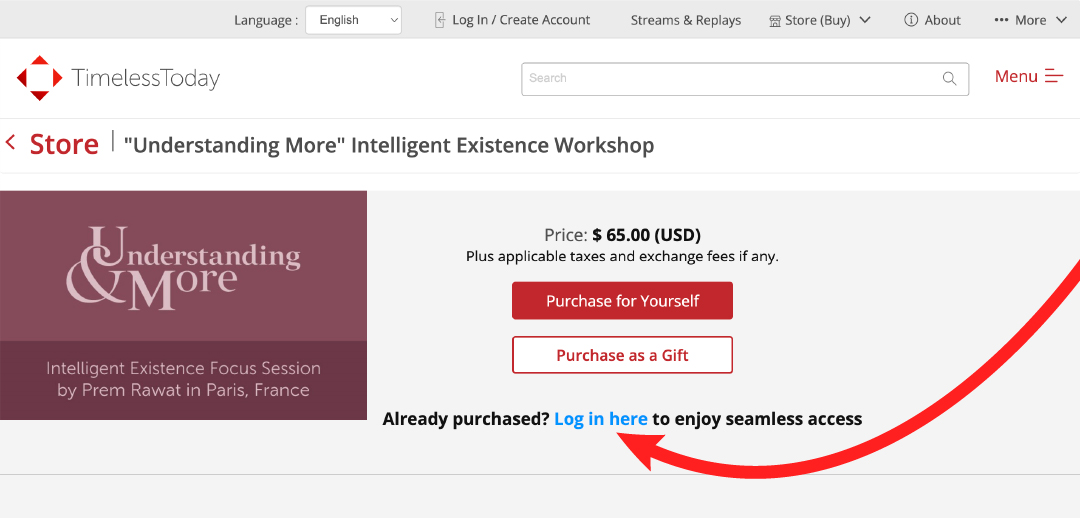The width and height of the screenshot is (1080, 518).
Task: Click the Understanding More workshop thumbnail
Action: [x=183, y=305]
